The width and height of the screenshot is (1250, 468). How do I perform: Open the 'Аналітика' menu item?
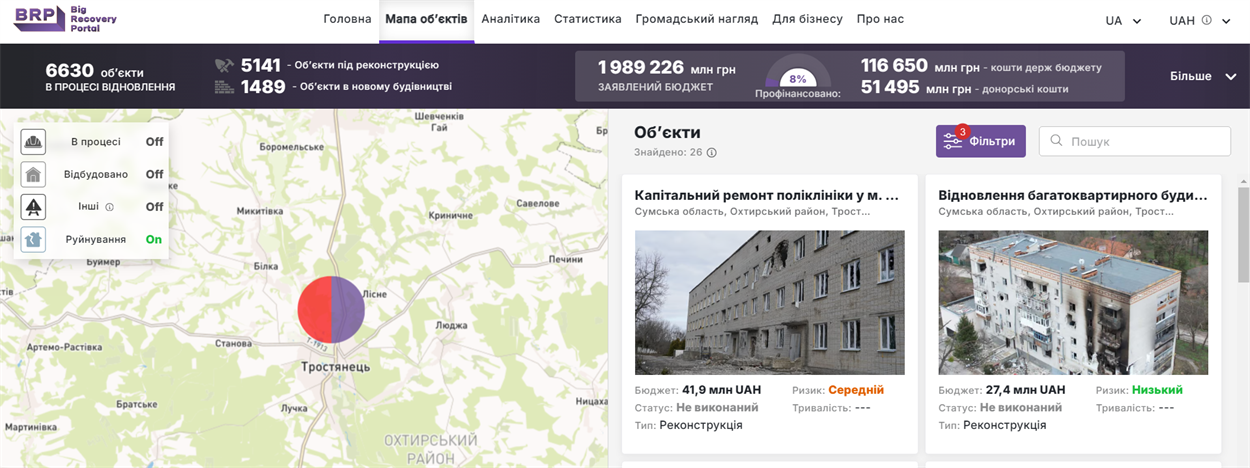(510, 19)
